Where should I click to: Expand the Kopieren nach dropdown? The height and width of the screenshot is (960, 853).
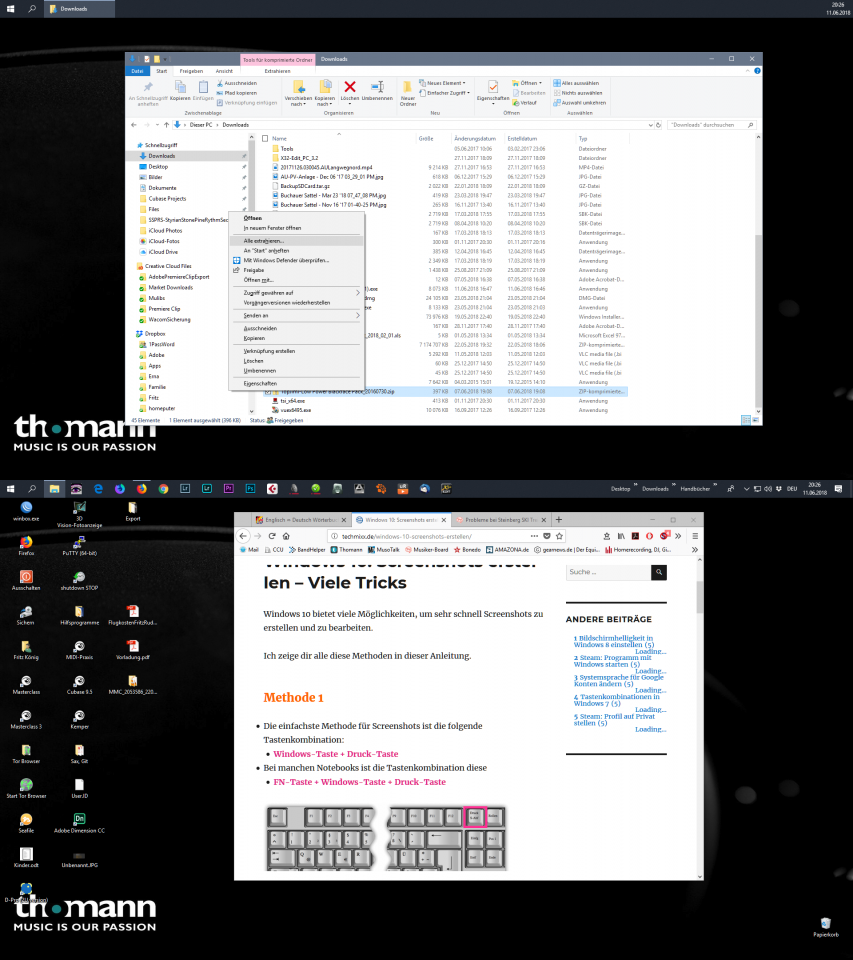(325, 101)
